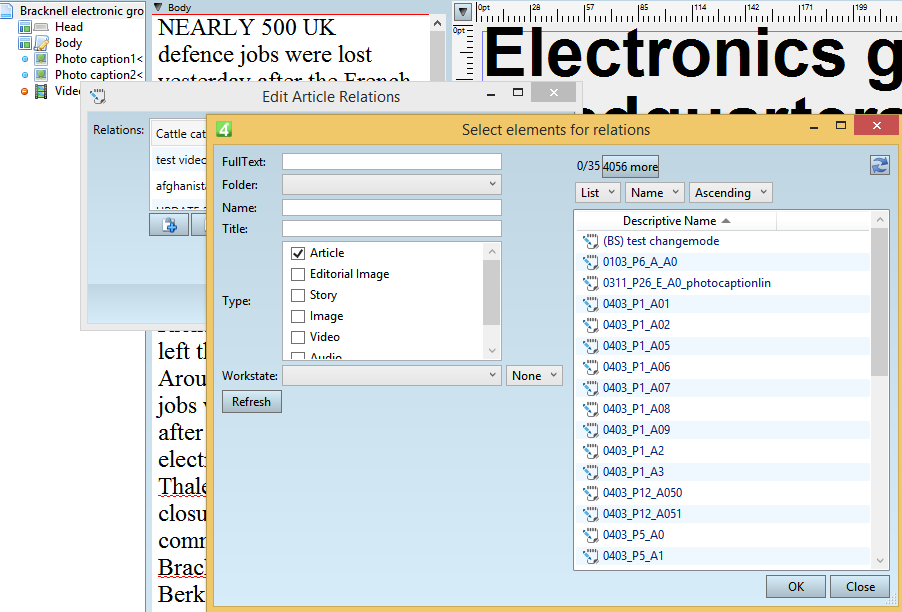902x612 pixels.
Task: Select the test video relation row
Action: click(x=178, y=160)
